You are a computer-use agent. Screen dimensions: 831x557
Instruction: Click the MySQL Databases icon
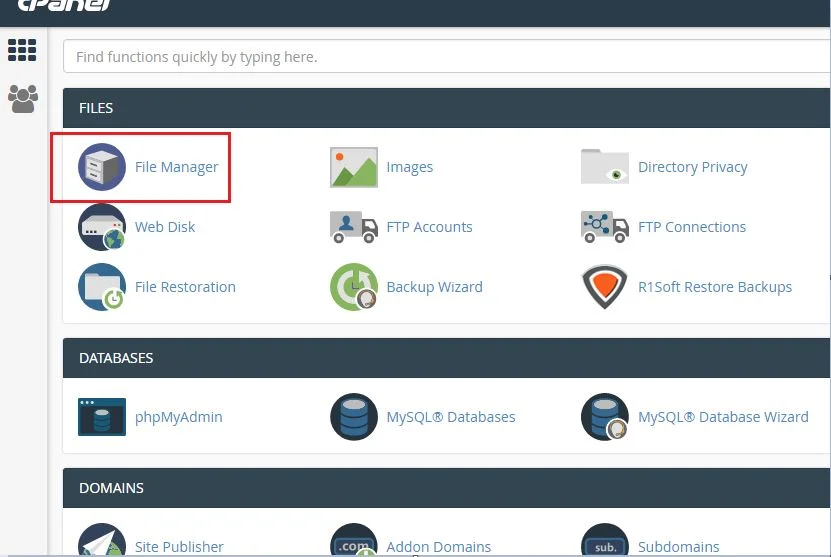click(x=353, y=417)
